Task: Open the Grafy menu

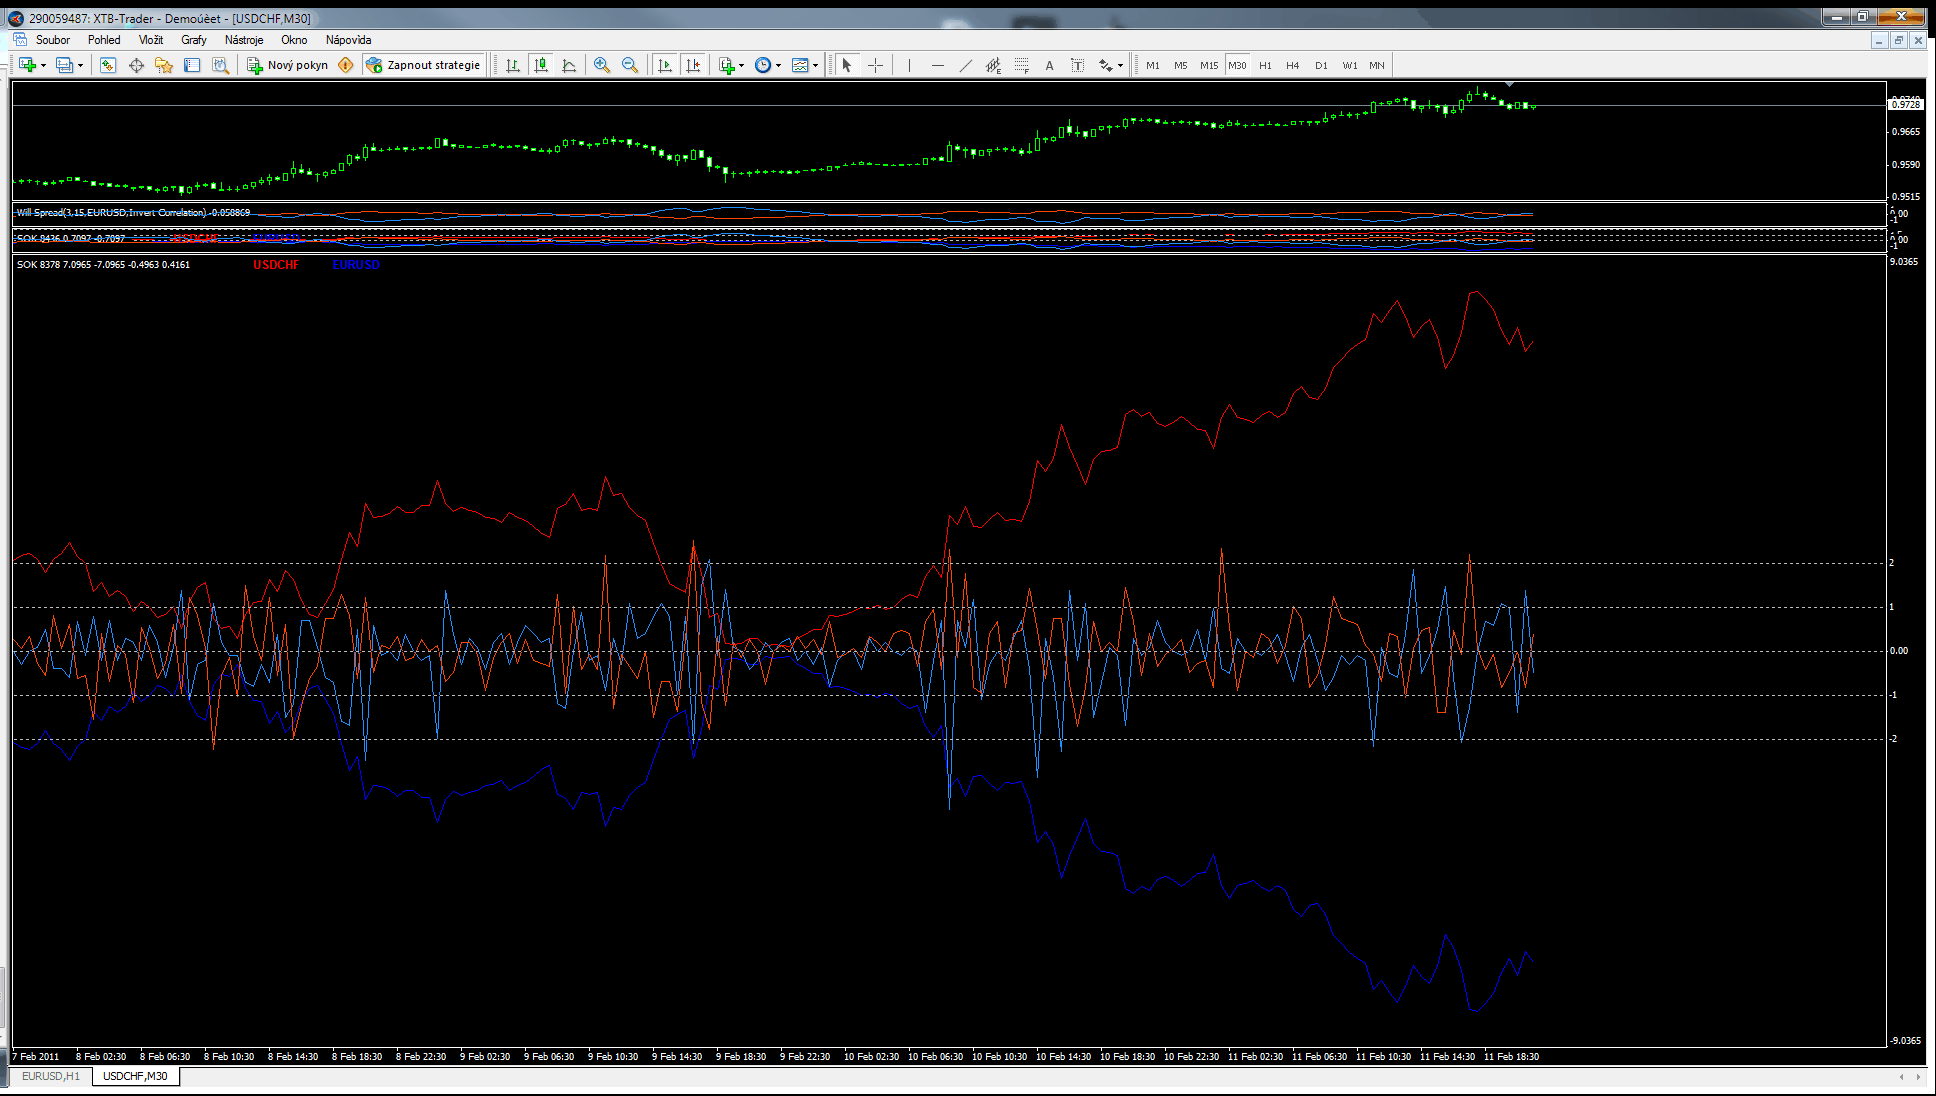Action: point(194,40)
